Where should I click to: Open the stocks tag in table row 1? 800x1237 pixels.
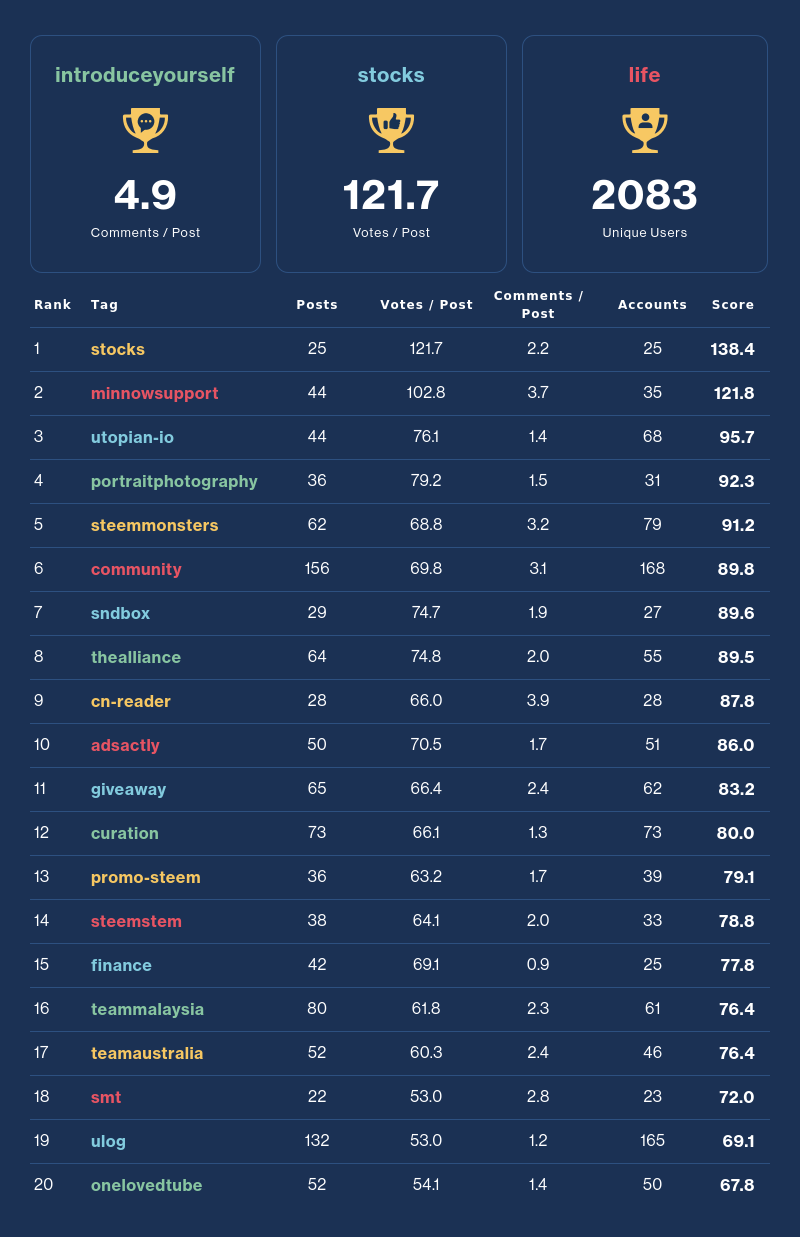pos(118,349)
